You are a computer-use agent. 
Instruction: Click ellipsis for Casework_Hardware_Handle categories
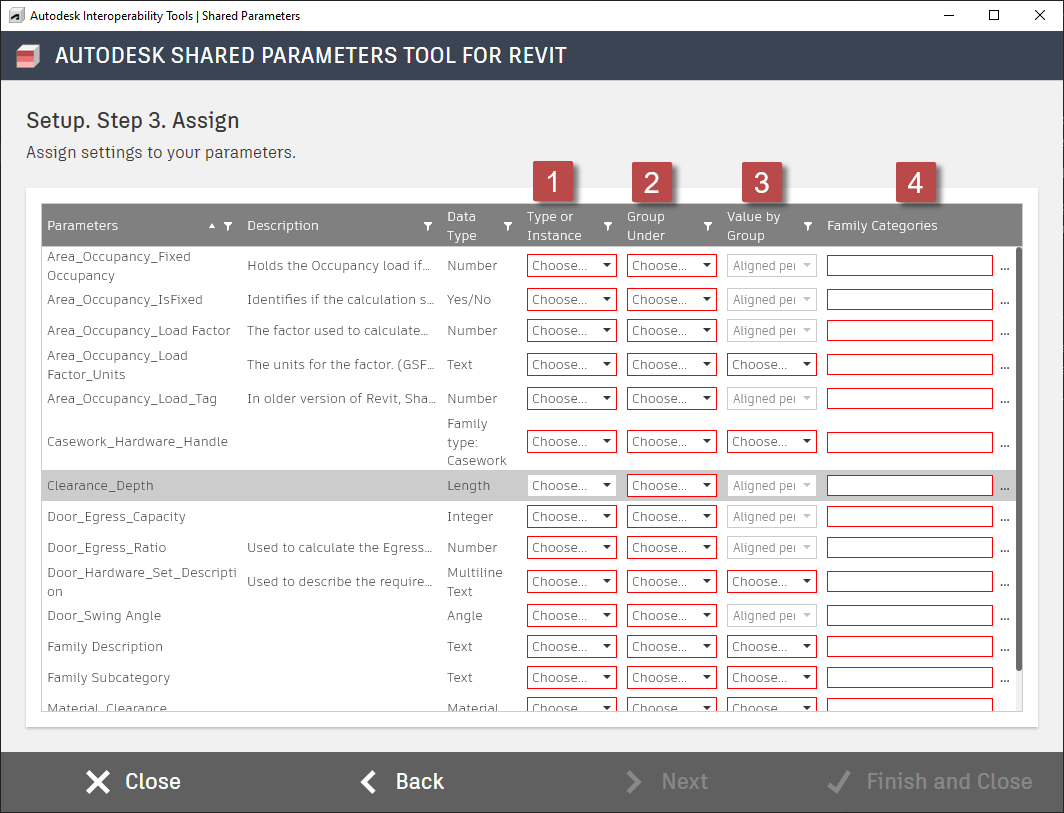[1005, 445]
